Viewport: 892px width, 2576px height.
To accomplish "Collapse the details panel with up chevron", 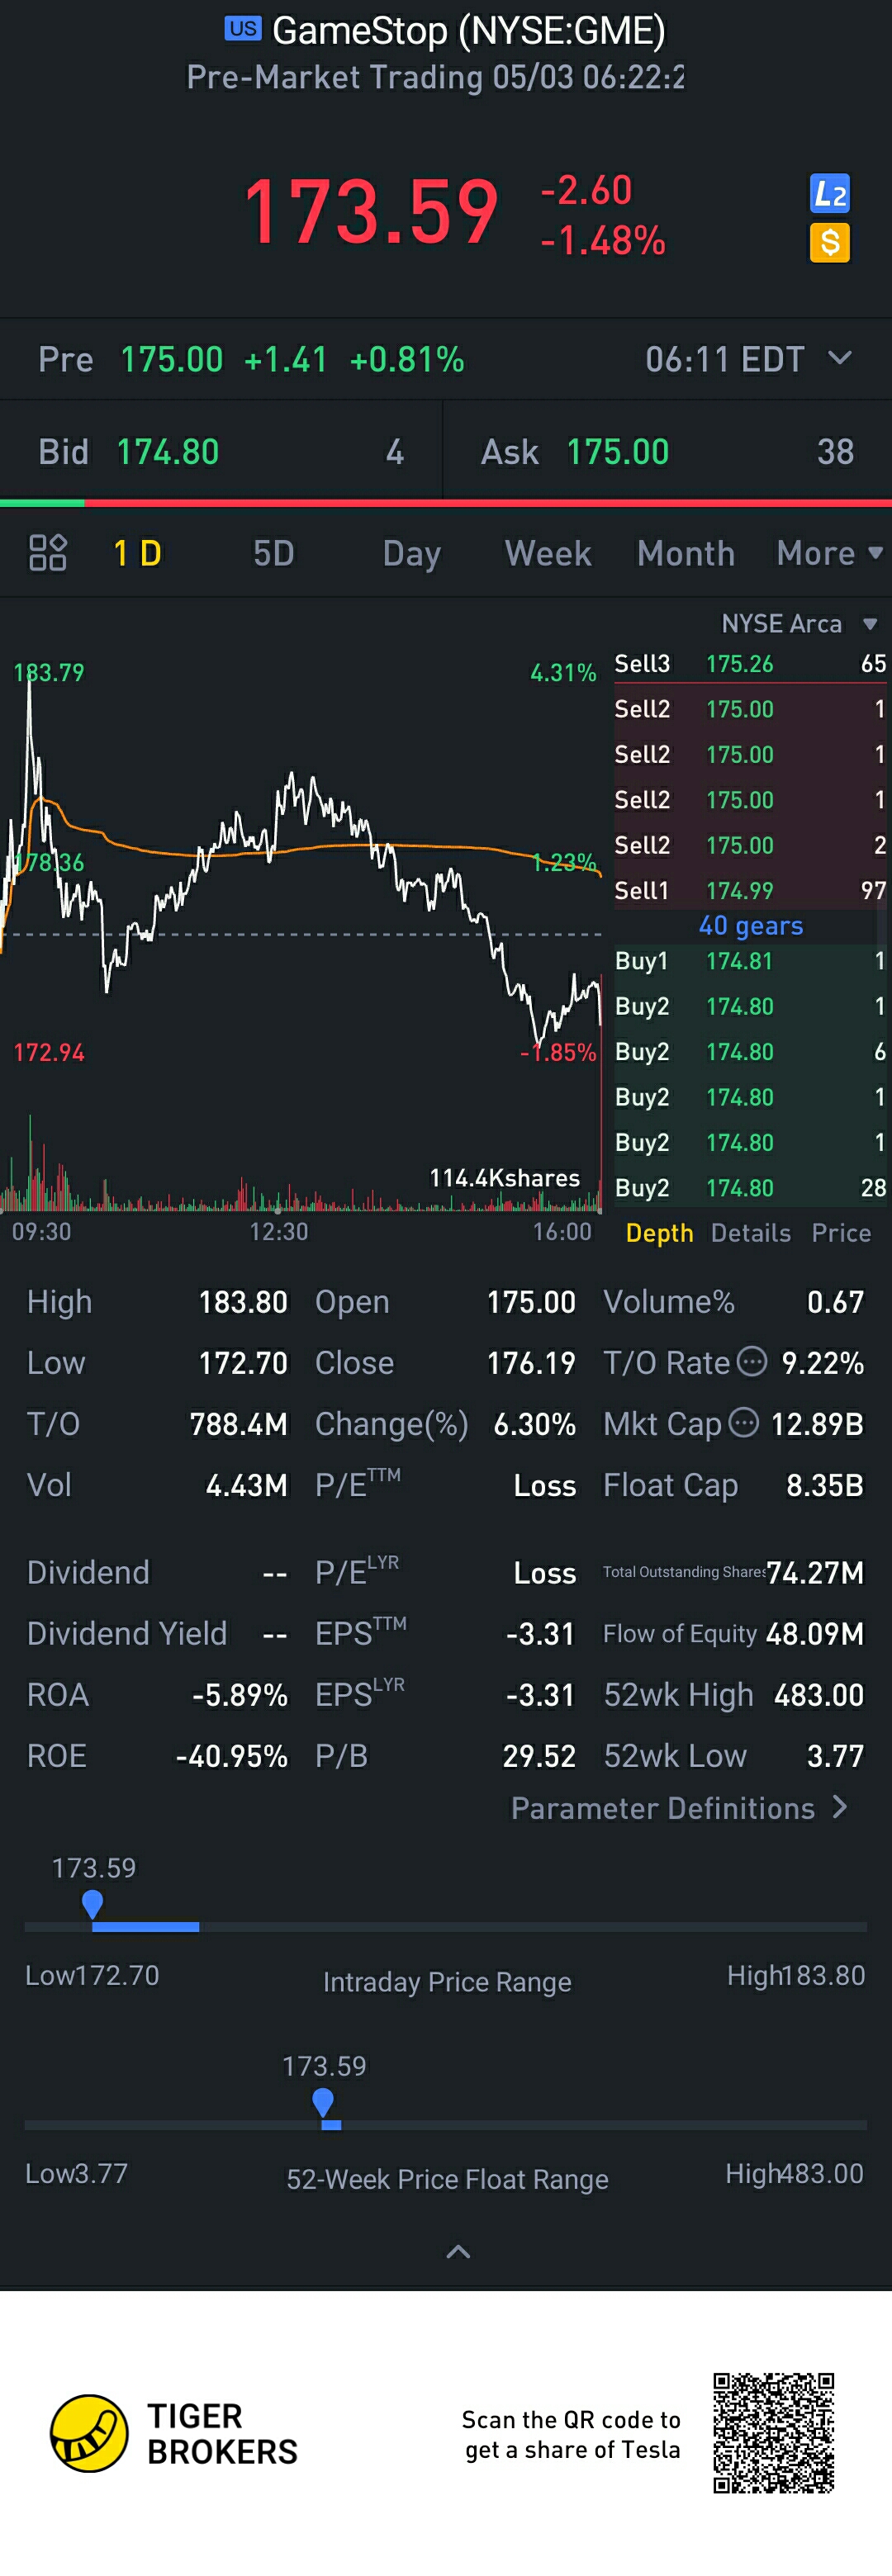I will pyautogui.click(x=458, y=2251).
